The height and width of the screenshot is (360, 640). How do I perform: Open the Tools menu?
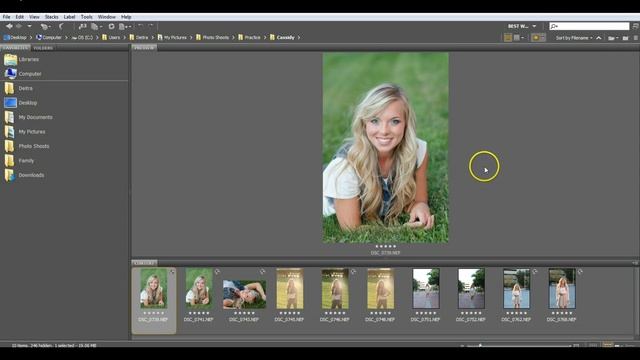tap(87, 17)
